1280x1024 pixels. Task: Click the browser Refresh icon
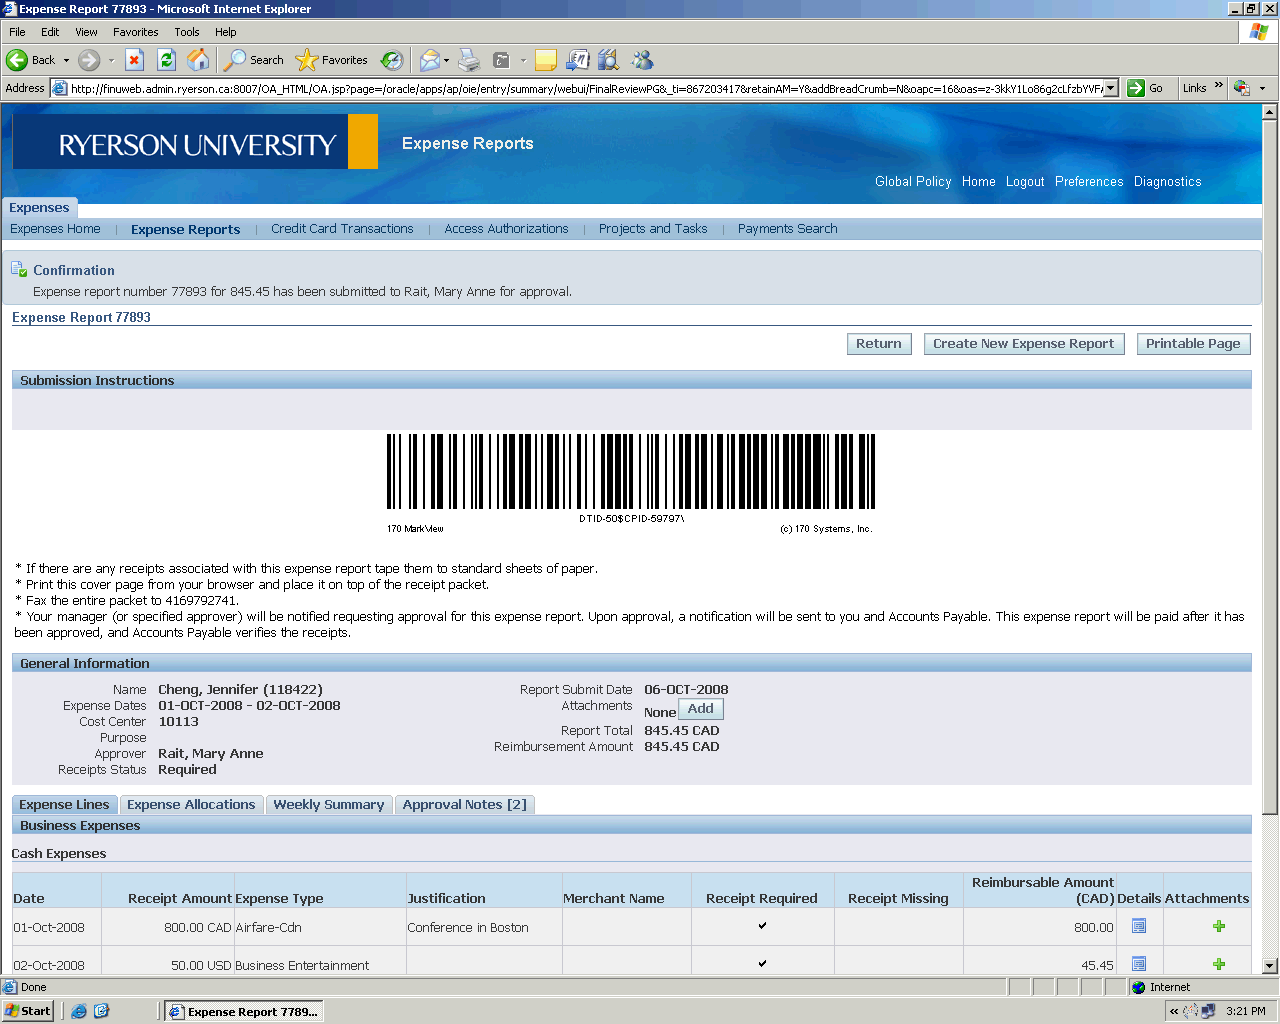[167, 60]
